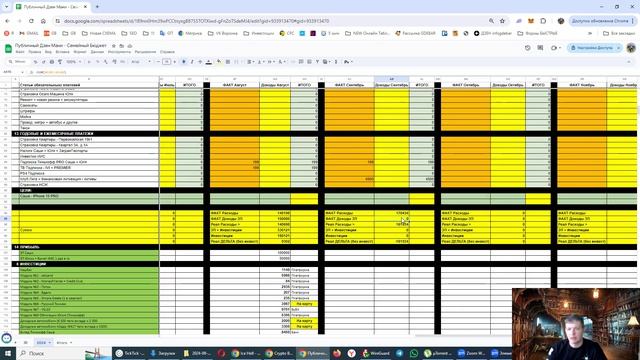Open the Data menu
Screen dimensions: 640x360
pyautogui.click(x=97, y=52)
